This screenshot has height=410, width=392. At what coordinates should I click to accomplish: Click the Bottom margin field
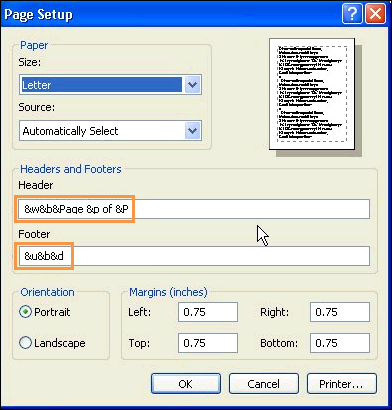[340, 343]
